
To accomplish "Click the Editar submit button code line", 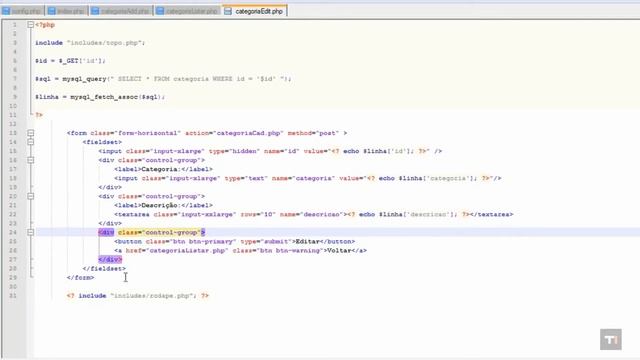I will [235, 242].
